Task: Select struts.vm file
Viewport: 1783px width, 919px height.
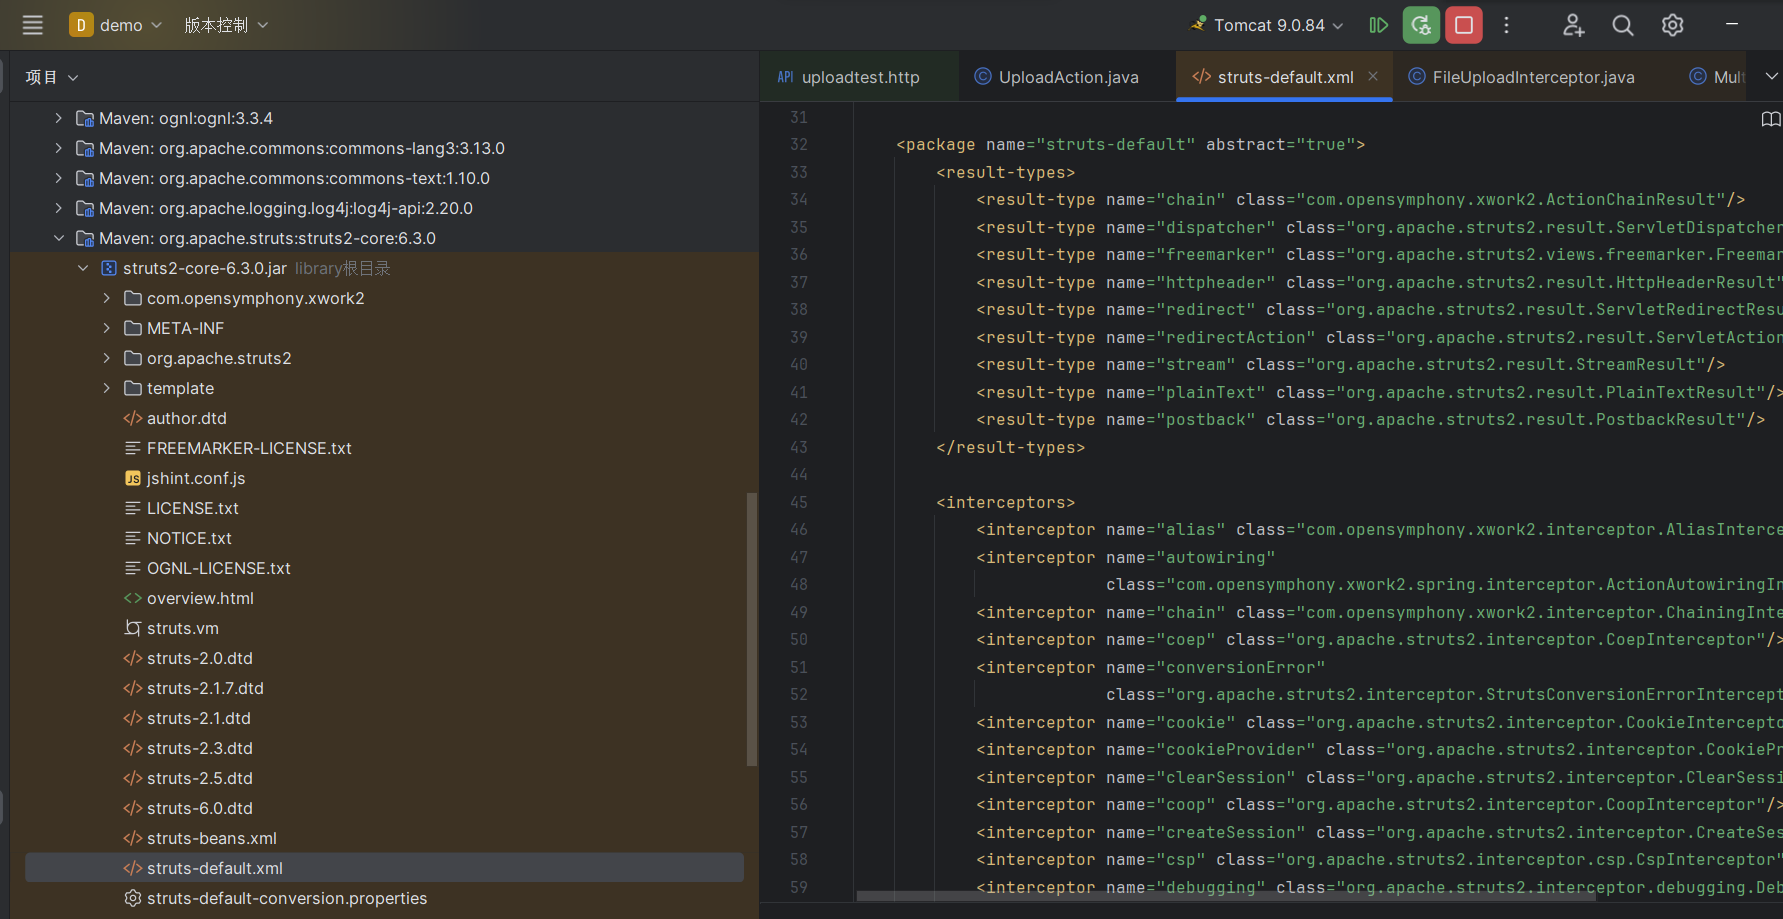Action: coord(183,628)
